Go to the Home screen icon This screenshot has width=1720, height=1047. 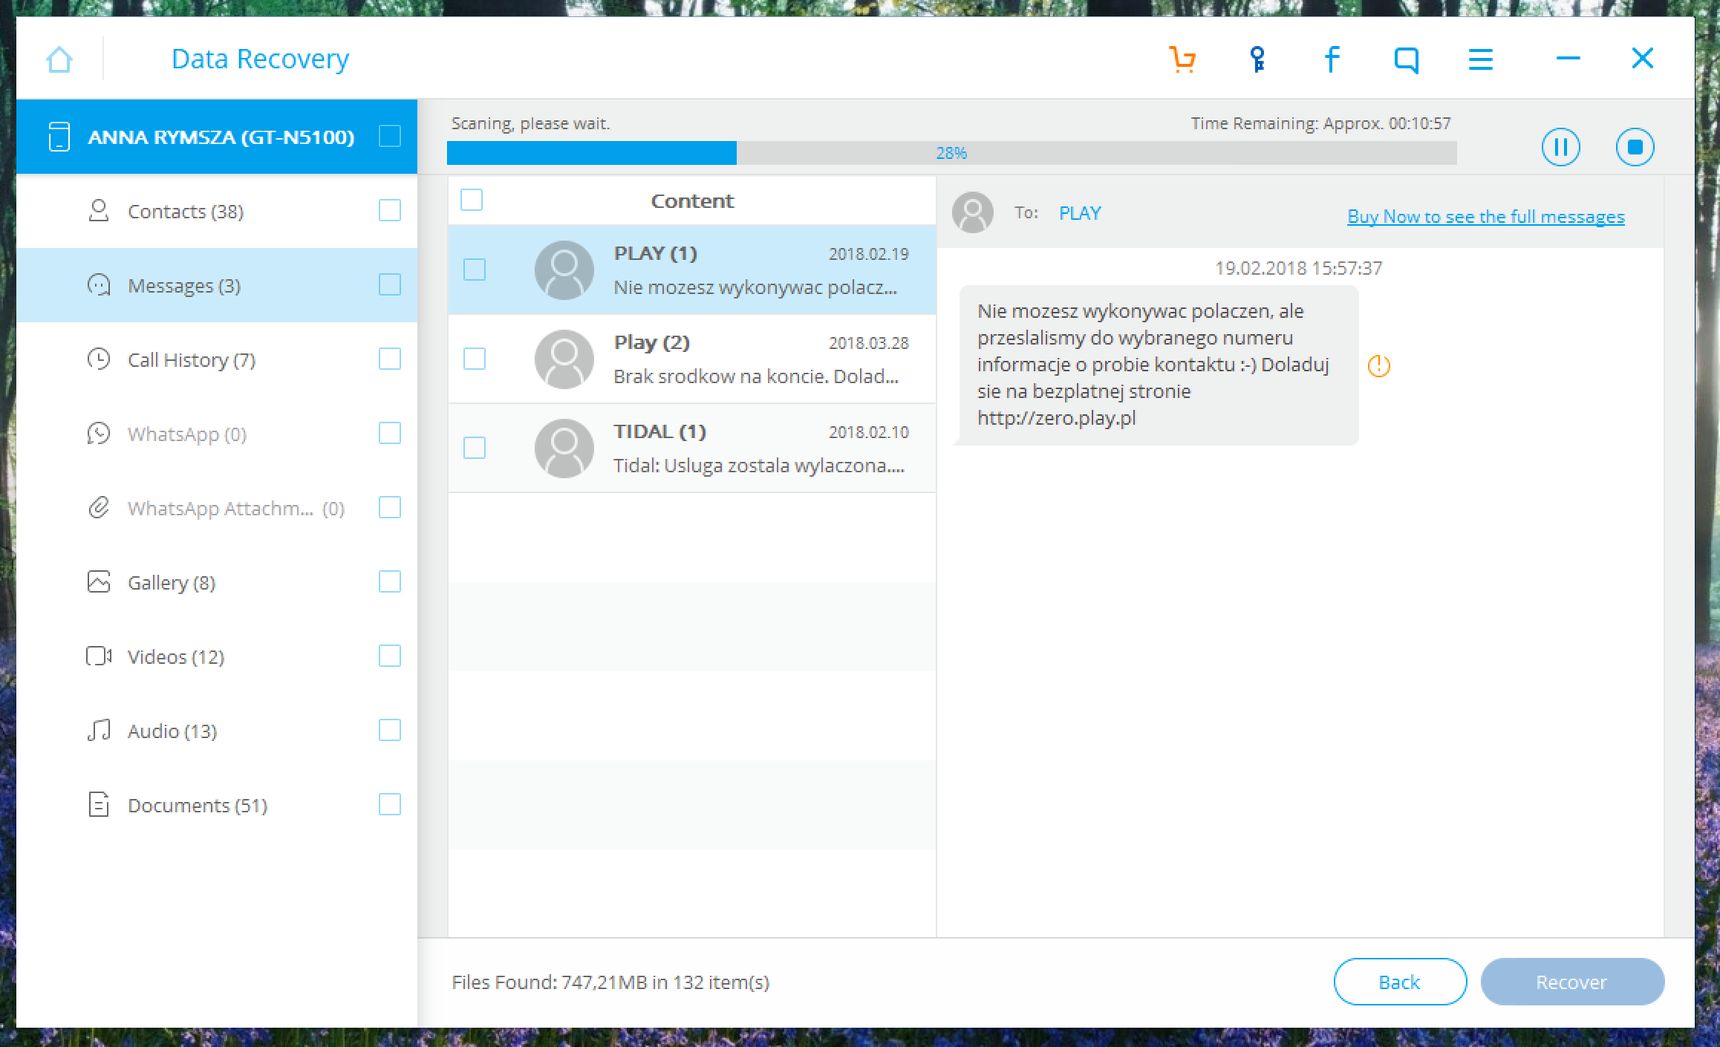pyautogui.click(x=60, y=59)
